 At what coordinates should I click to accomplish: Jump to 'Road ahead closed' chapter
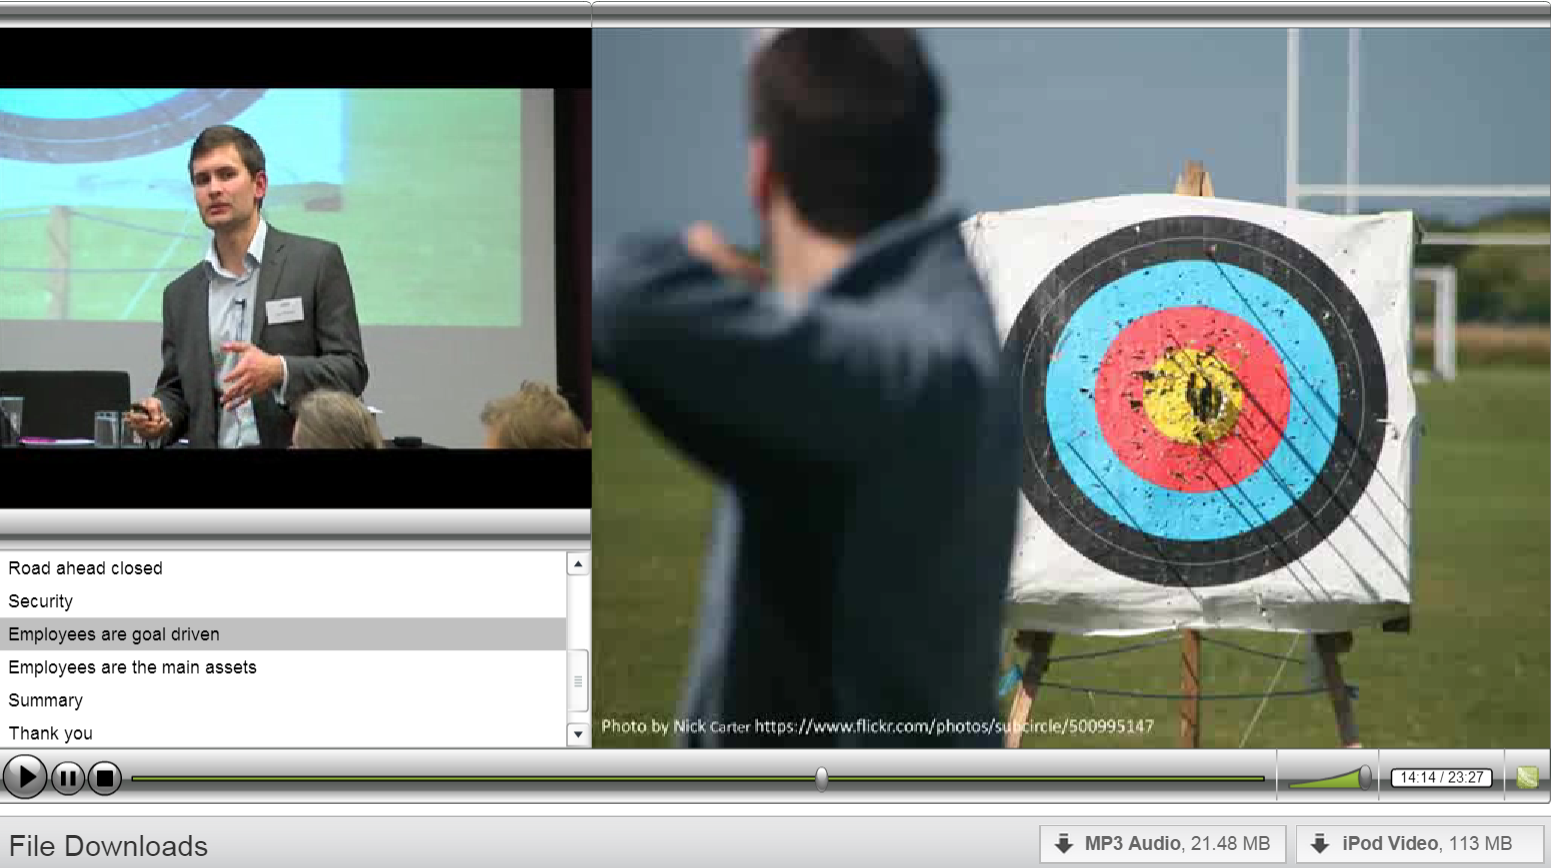[85, 568]
